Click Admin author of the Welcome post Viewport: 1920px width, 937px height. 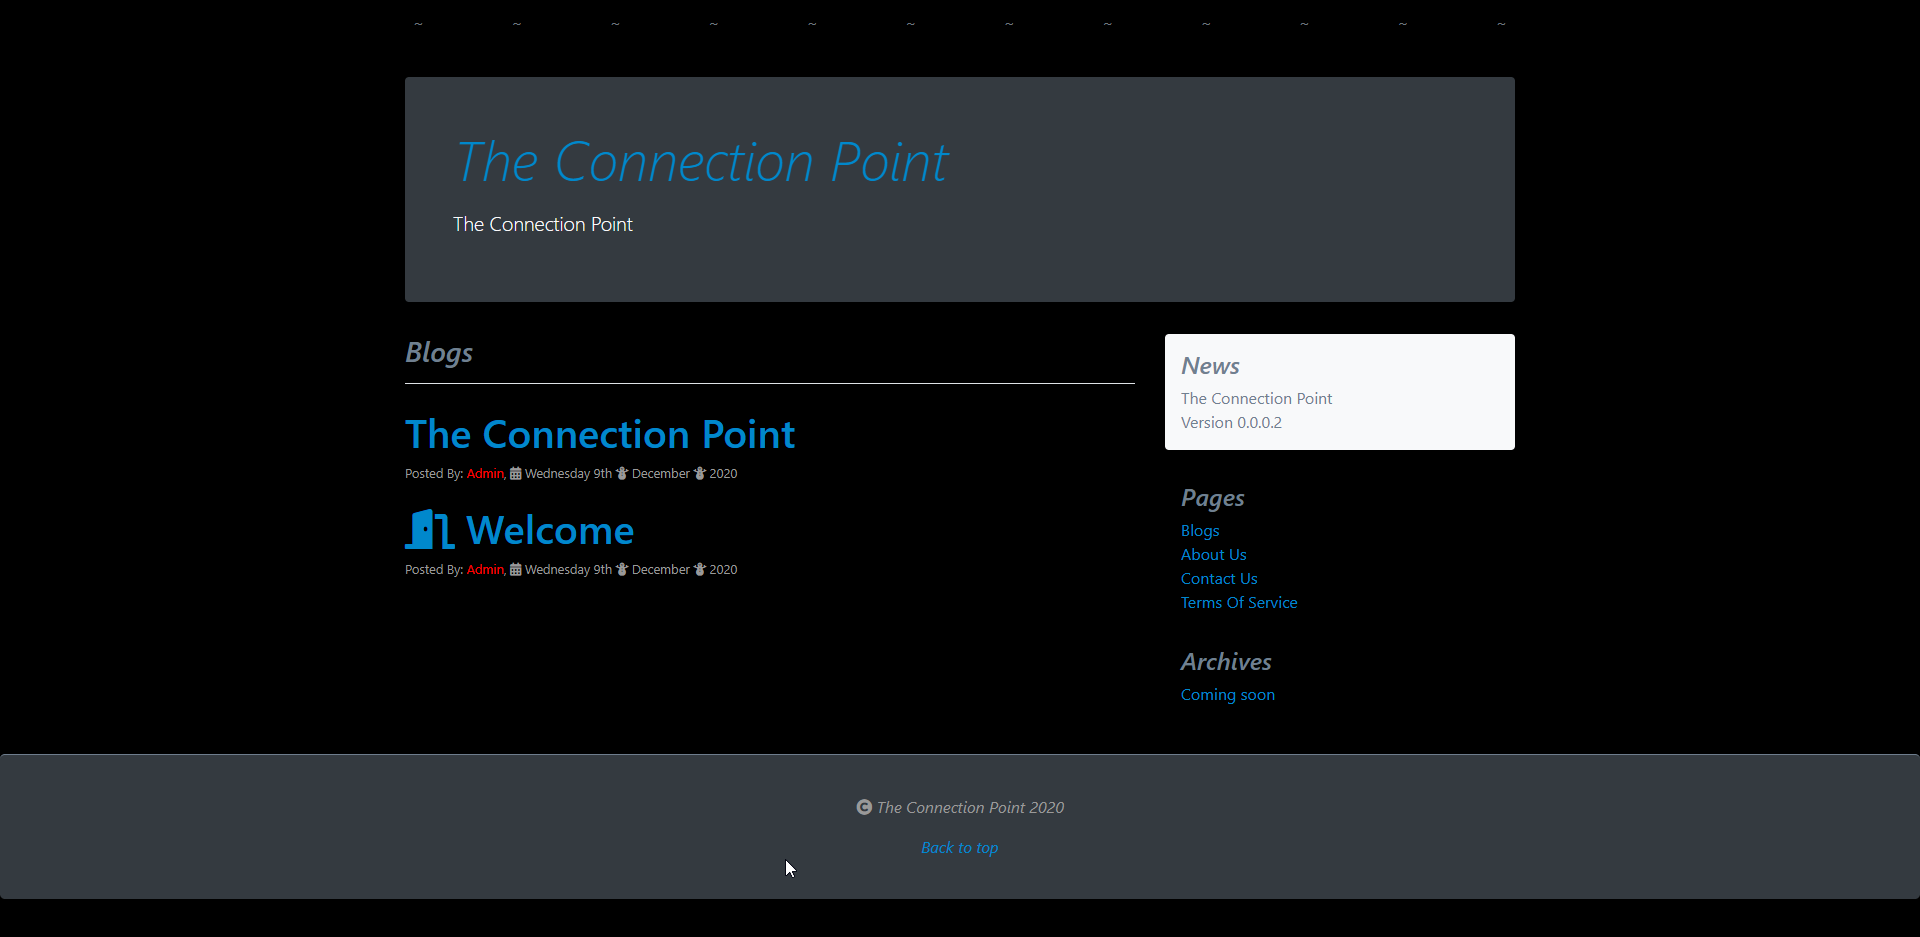click(x=485, y=570)
